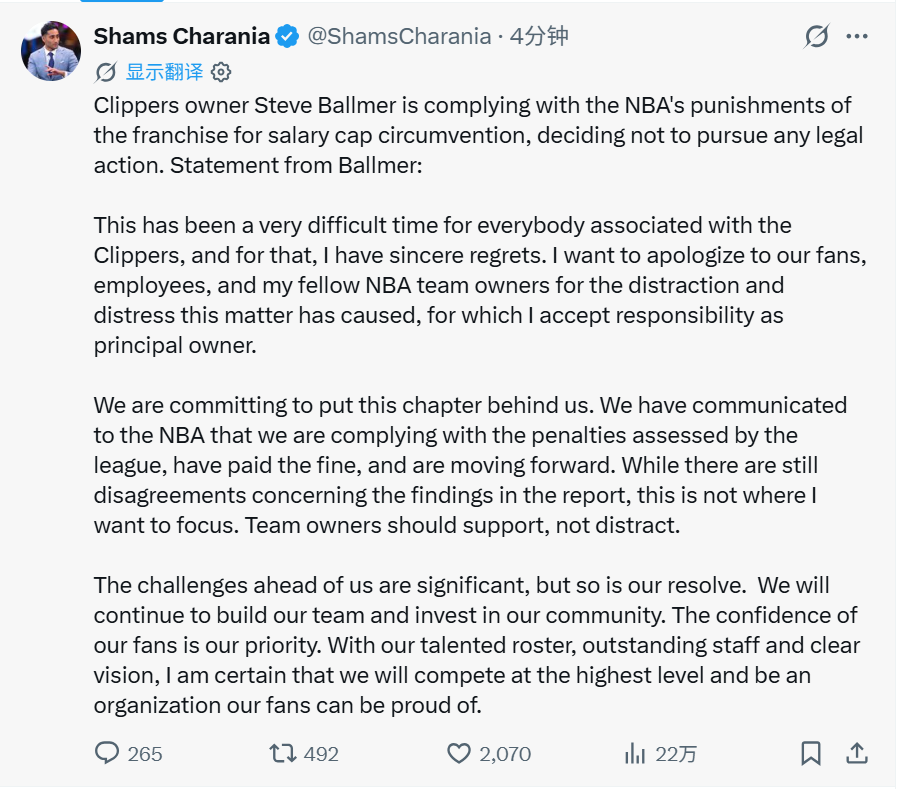View post analytics bar chart icon

click(635, 754)
